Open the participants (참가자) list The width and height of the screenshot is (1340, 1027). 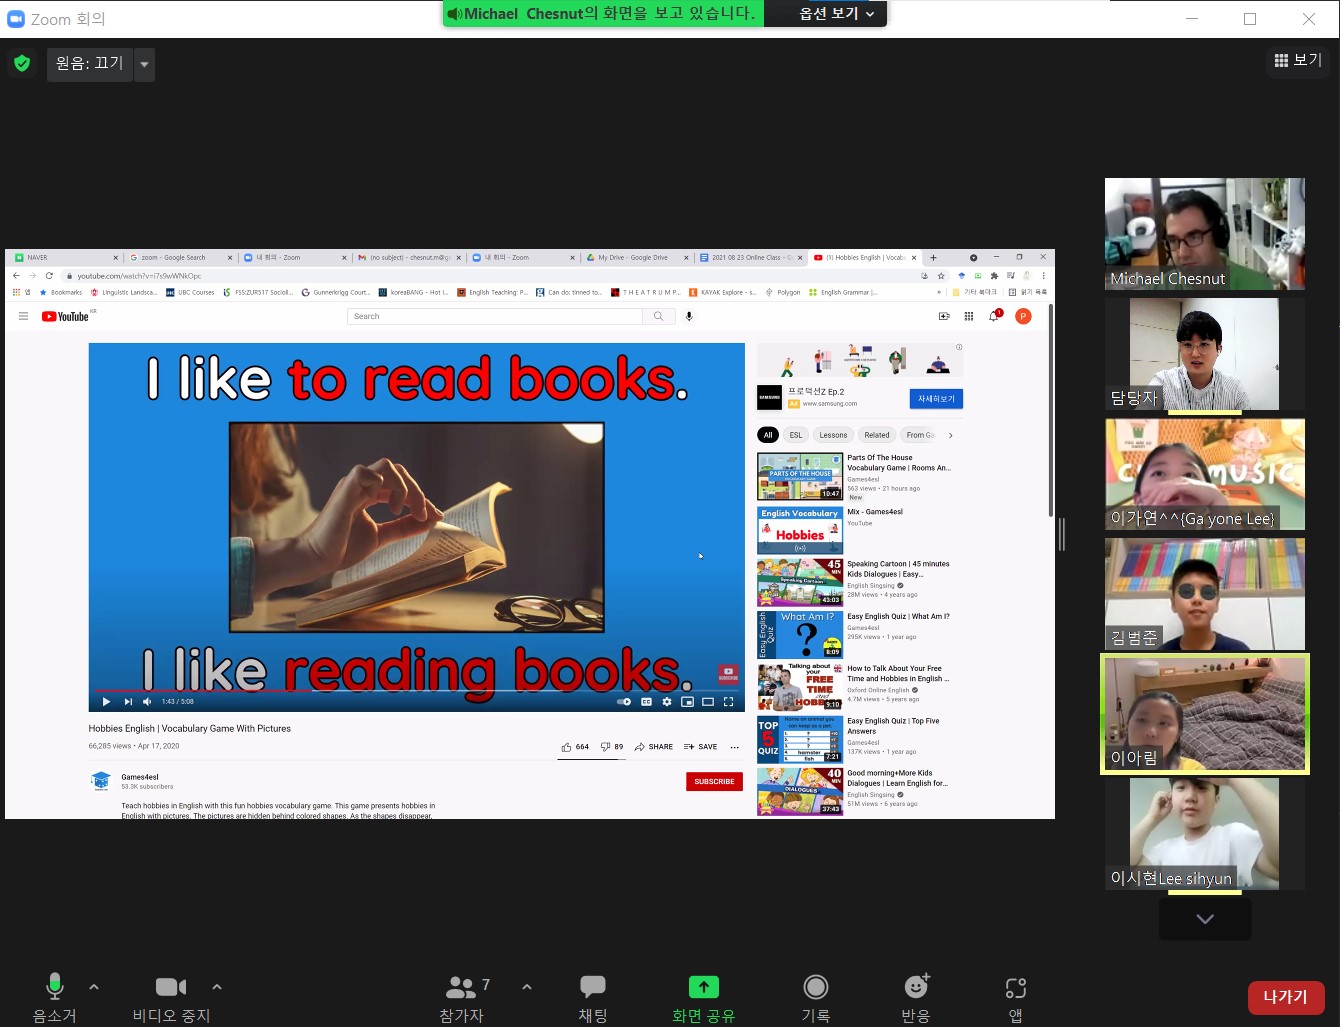(x=461, y=998)
